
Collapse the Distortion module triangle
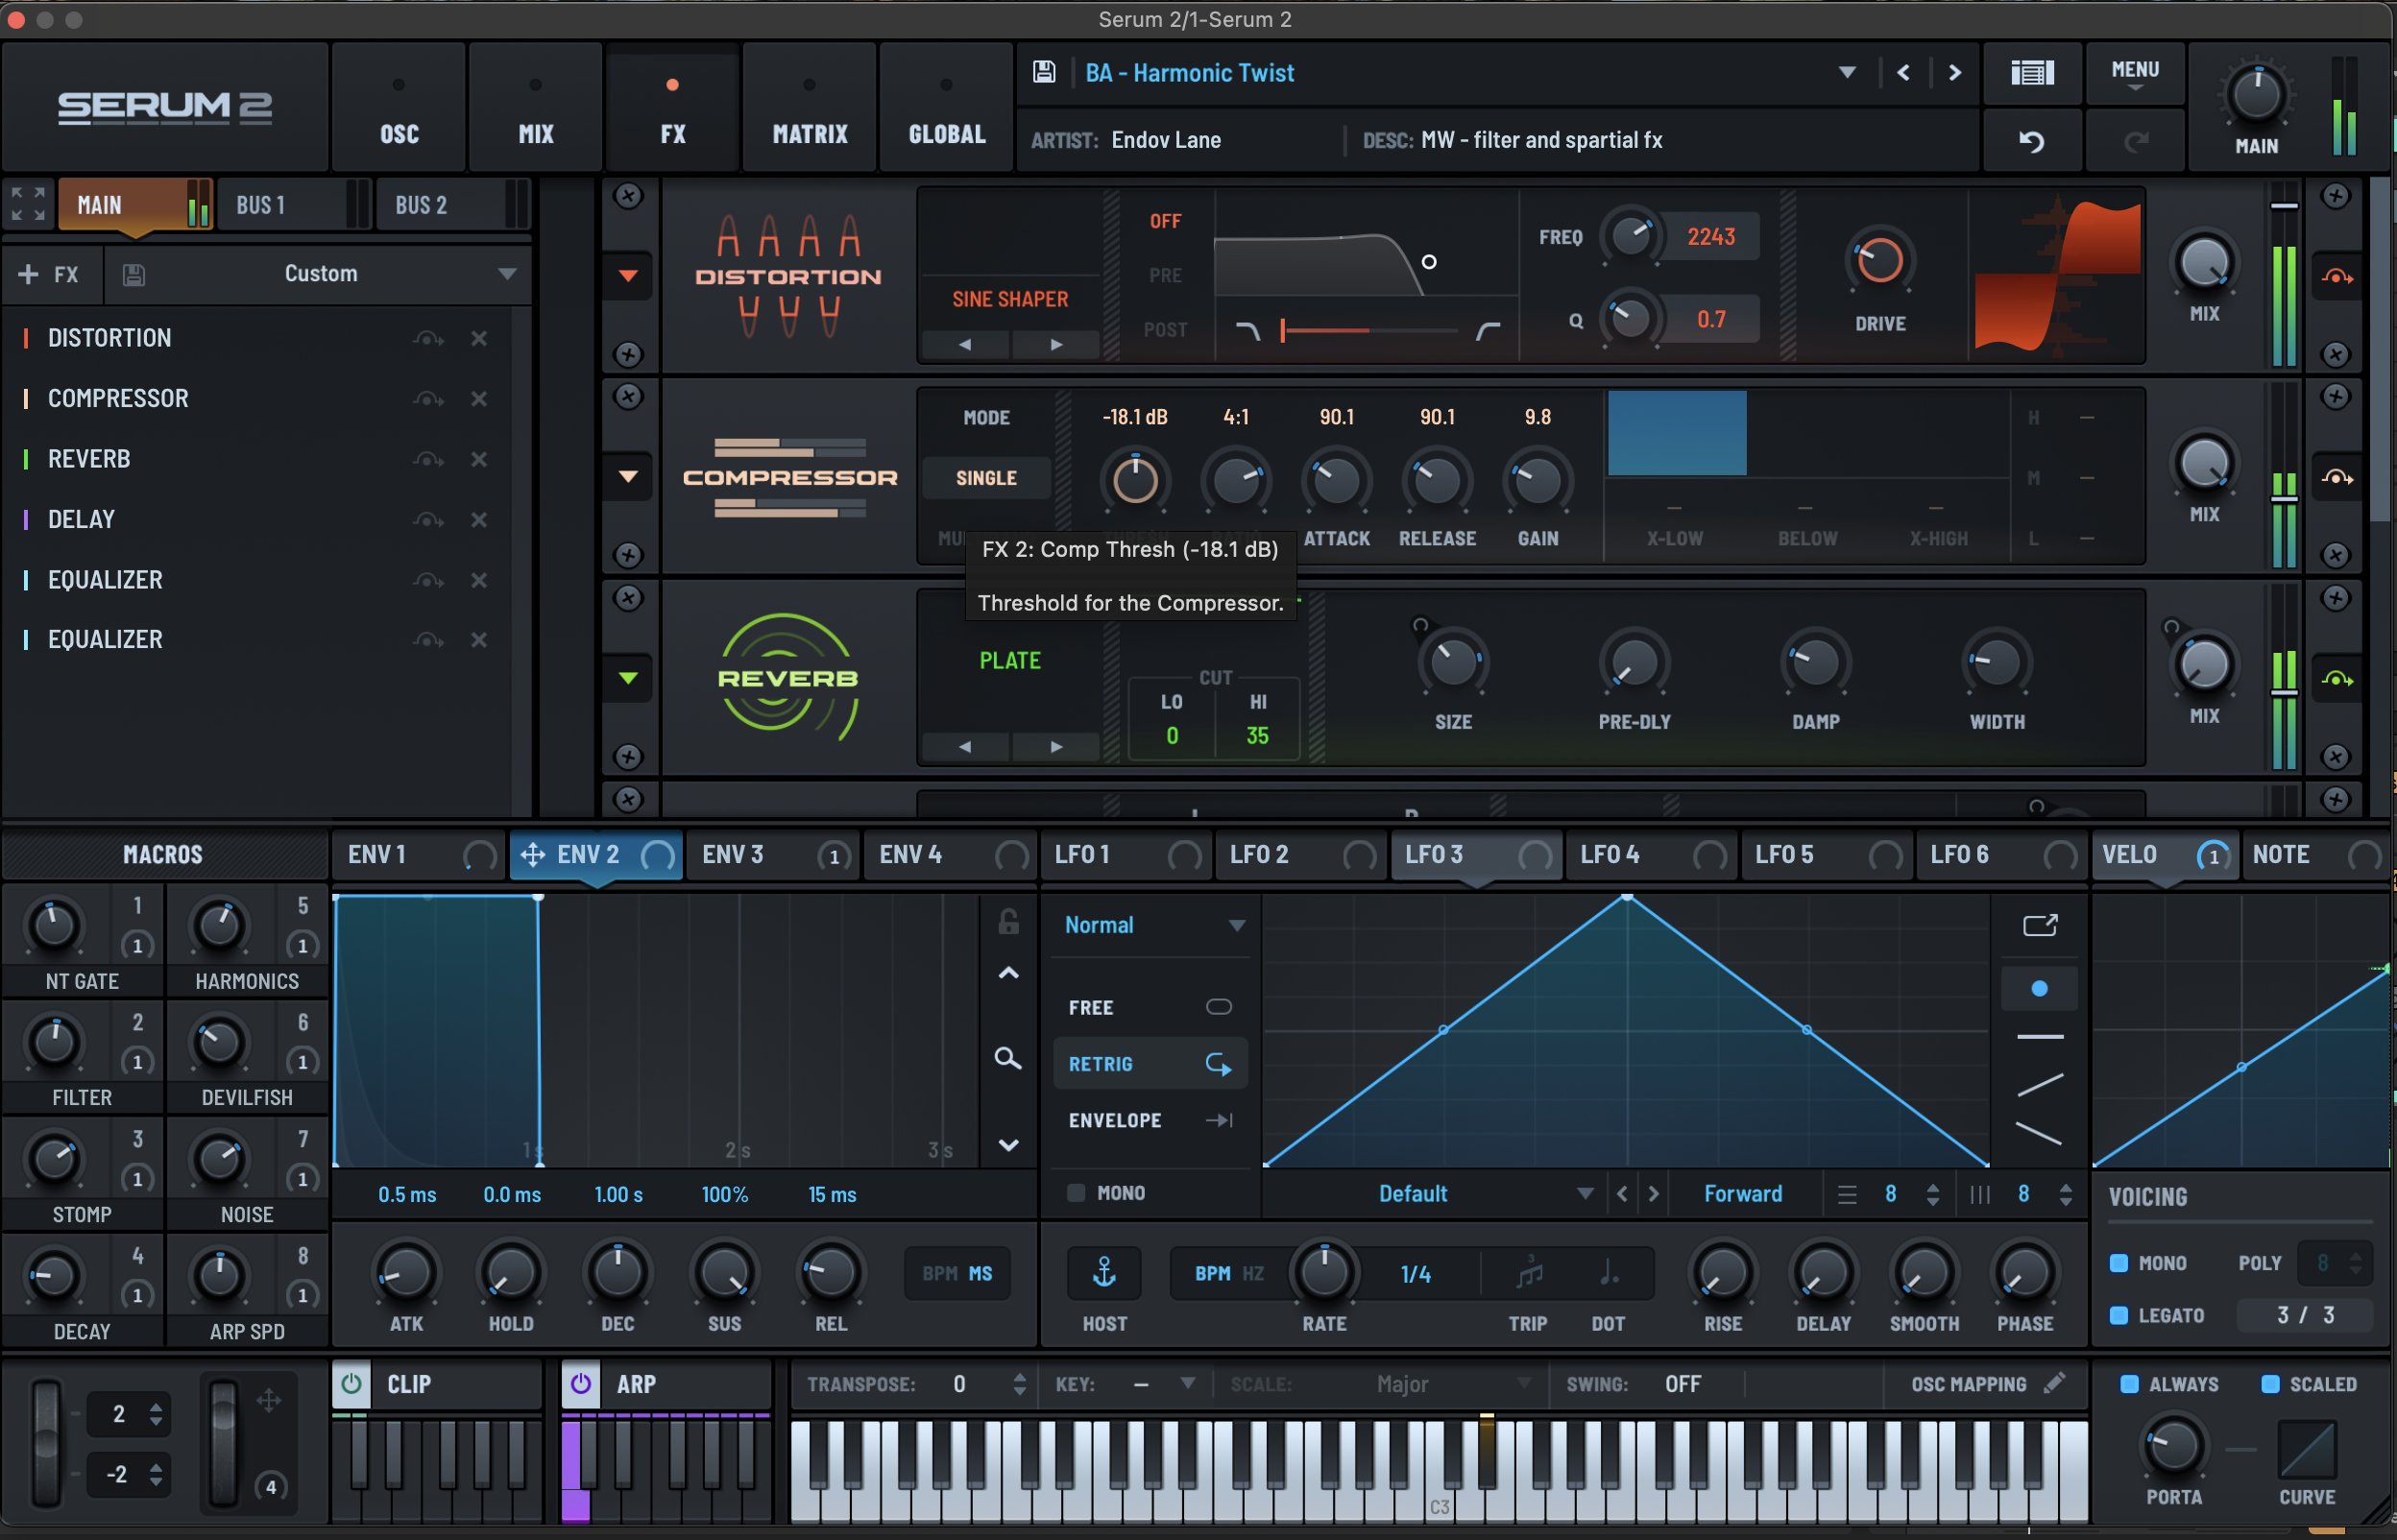[628, 275]
